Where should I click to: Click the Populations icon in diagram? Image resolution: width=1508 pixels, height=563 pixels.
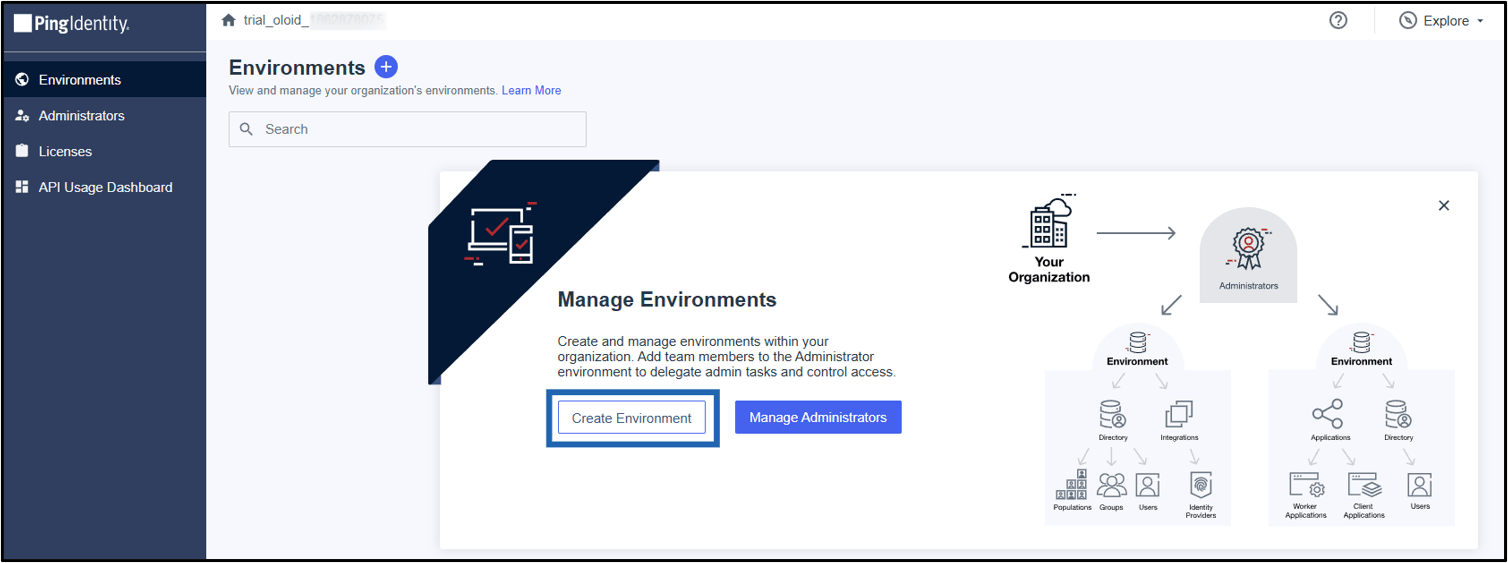click(1072, 485)
